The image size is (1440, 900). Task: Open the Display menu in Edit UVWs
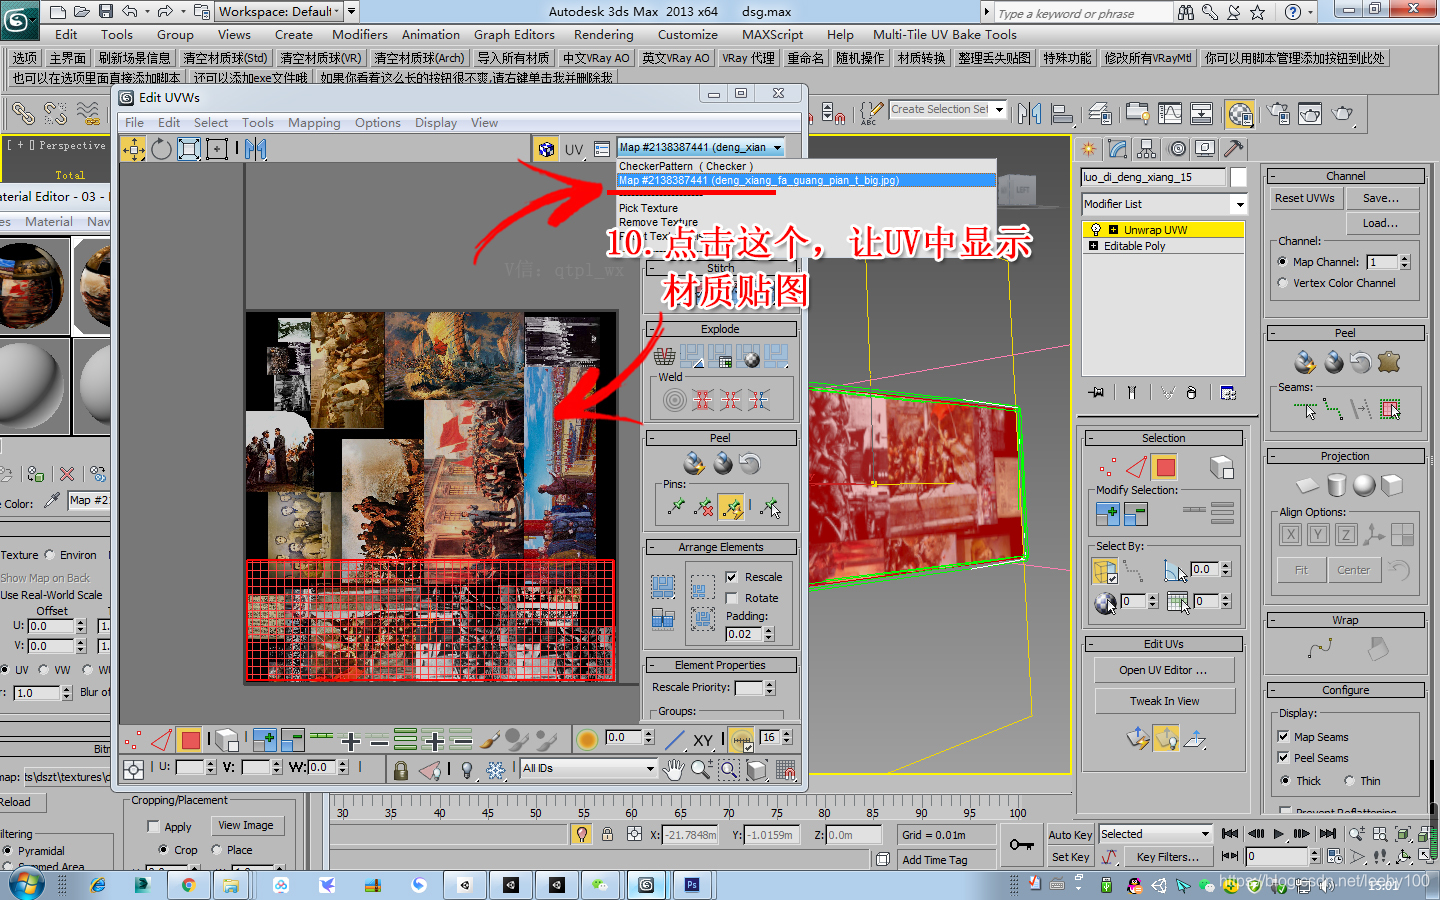tap(436, 123)
